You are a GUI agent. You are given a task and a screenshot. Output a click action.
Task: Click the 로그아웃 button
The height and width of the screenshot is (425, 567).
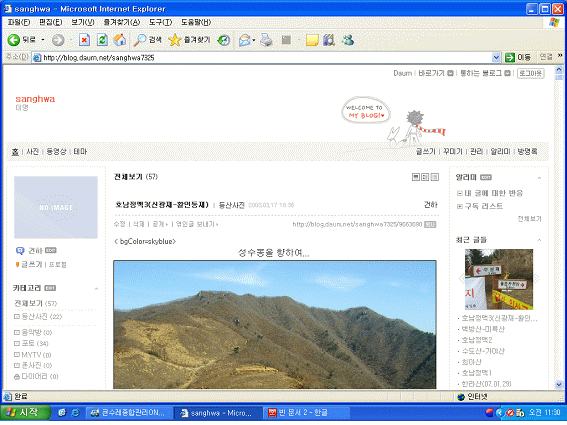pos(530,73)
